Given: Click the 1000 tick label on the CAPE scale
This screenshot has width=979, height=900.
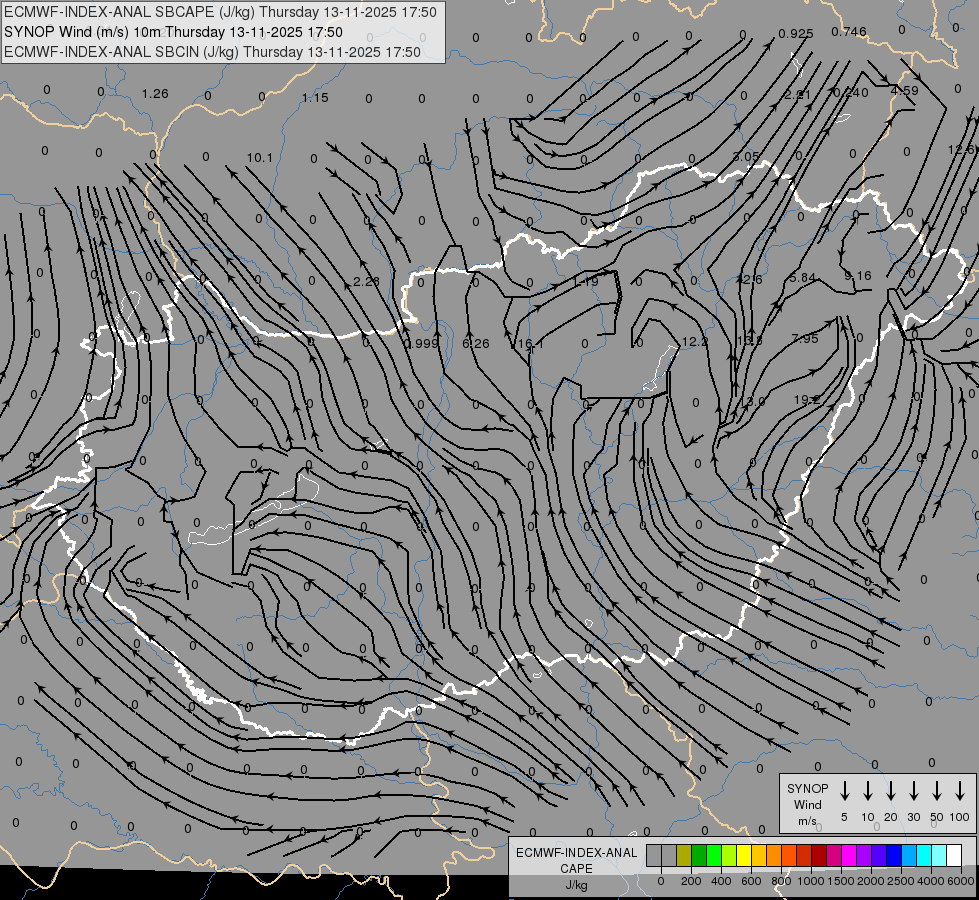Looking at the screenshot, I should pyautogui.click(x=810, y=881).
